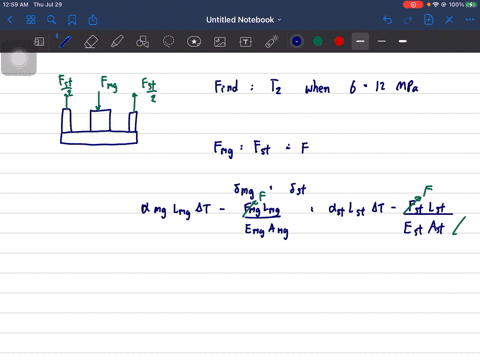Toggle the zoom window tool
The height and width of the screenshot is (360, 480).
[x=39, y=42]
